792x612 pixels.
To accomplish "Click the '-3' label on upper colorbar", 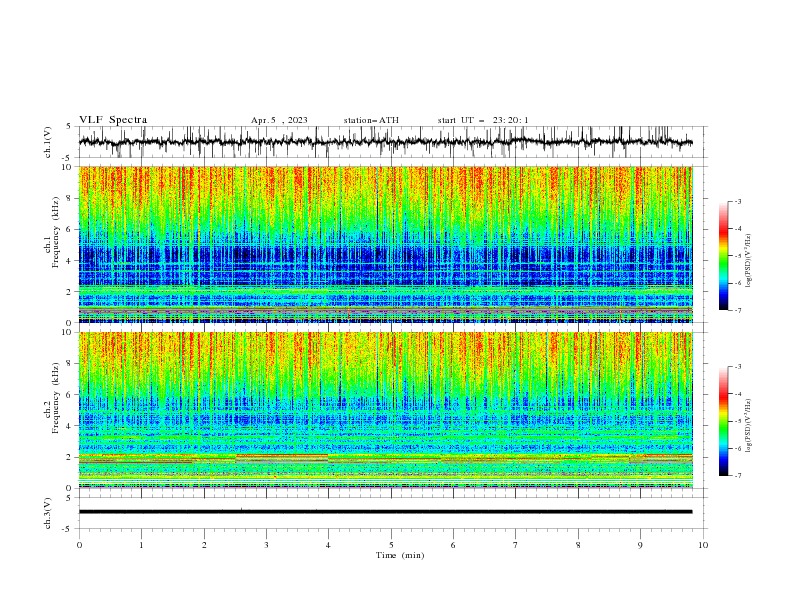I will (x=737, y=201).
